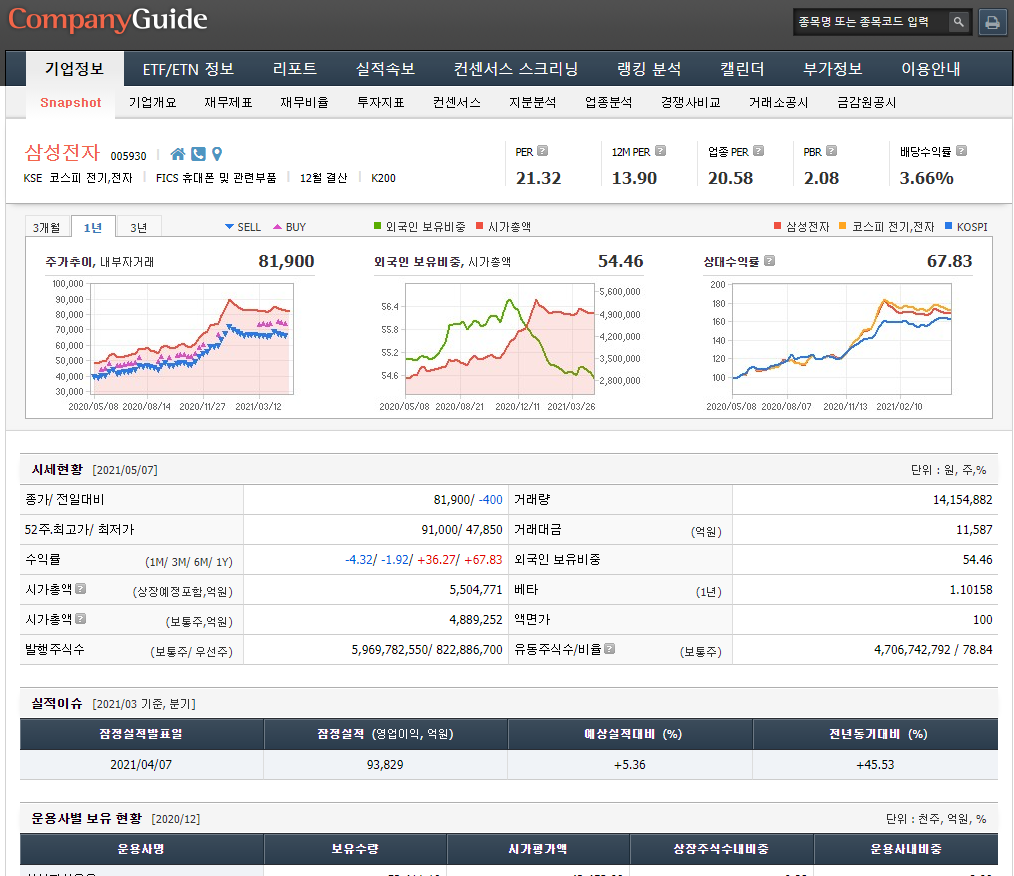Click the FICS 휴대폰 및 관련부품 label
This screenshot has height=876, width=1014.
216,178
